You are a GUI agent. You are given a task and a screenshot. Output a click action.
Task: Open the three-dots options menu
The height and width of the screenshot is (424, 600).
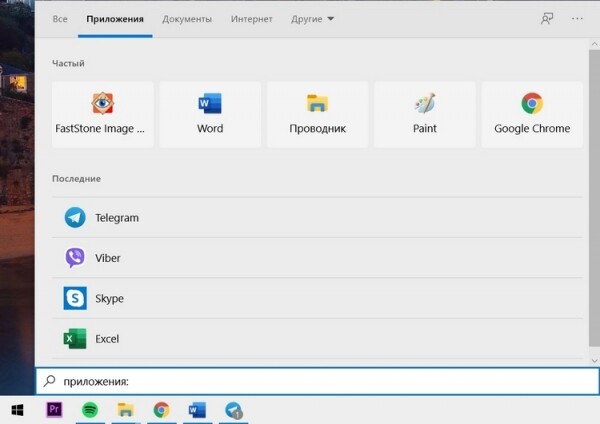[x=577, y=19]
